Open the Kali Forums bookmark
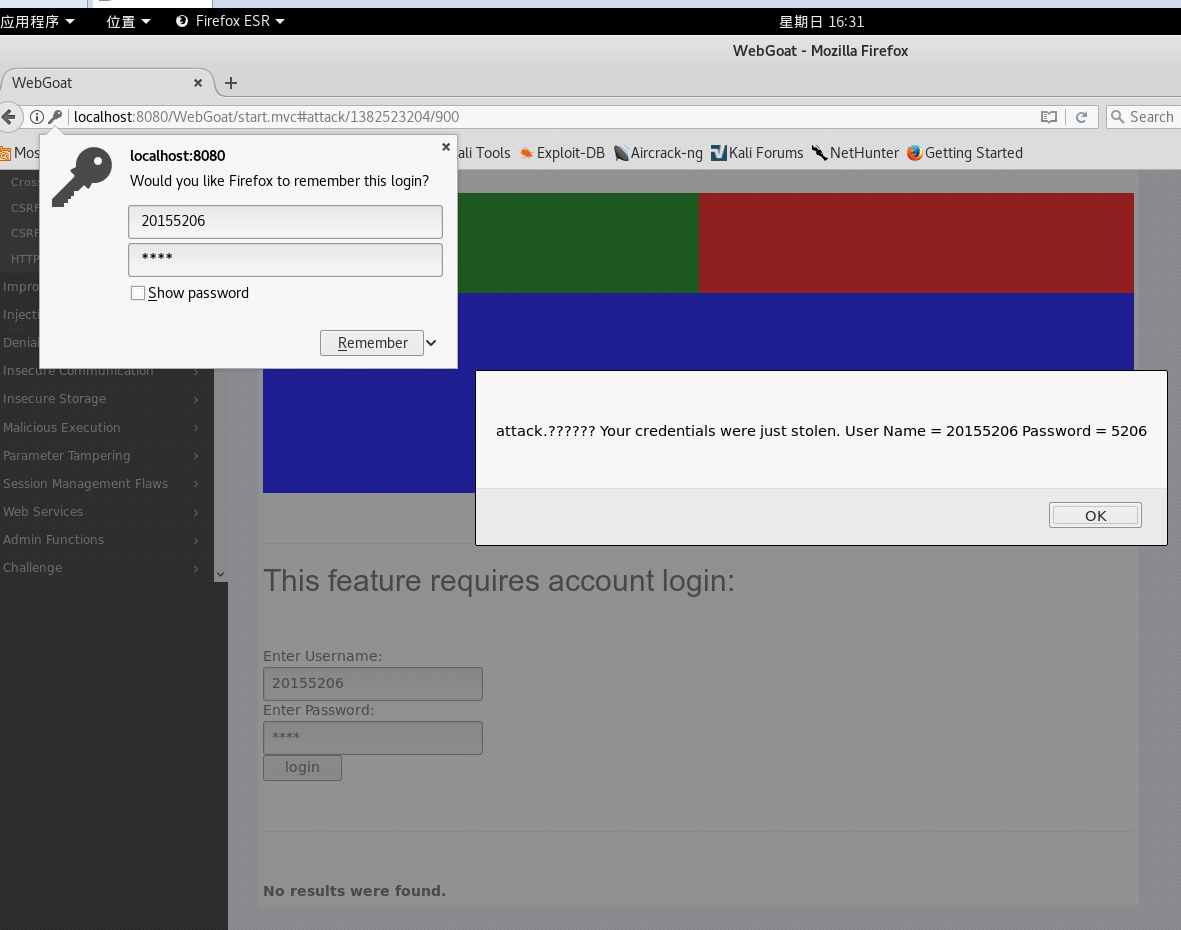The width and height of the screenshot is (1181, 930). [757, 153]
